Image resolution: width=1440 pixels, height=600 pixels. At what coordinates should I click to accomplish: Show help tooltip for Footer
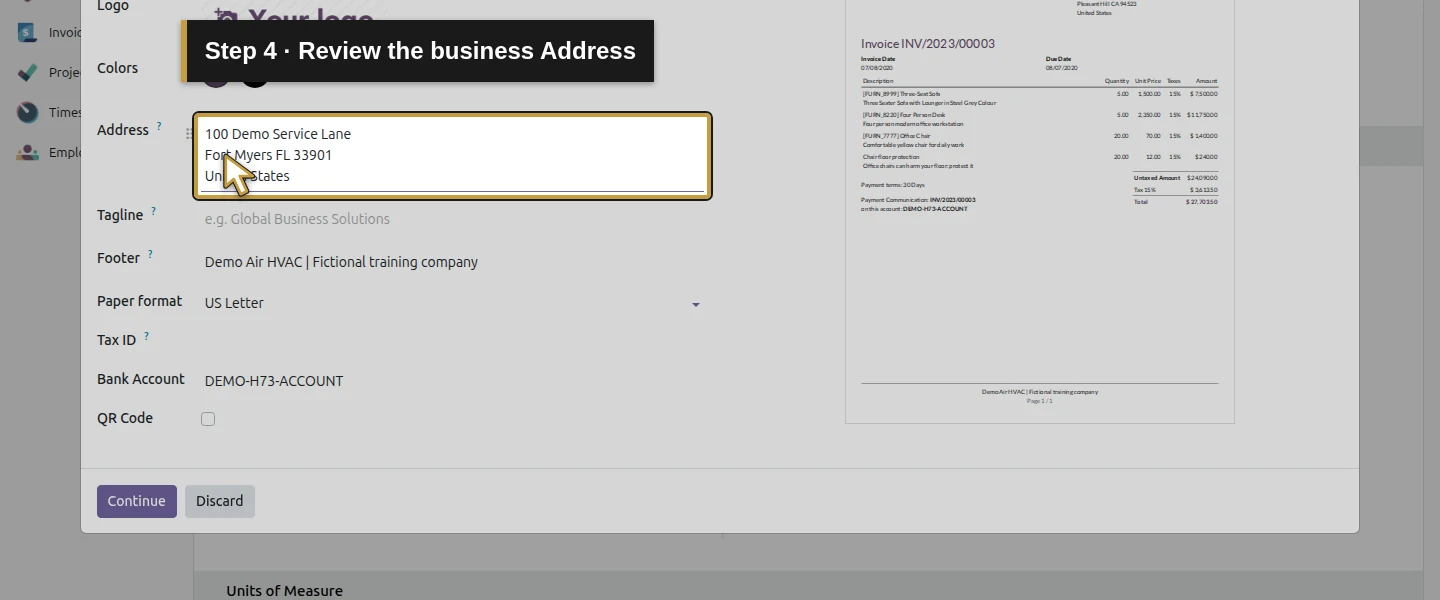pos(150,254)
